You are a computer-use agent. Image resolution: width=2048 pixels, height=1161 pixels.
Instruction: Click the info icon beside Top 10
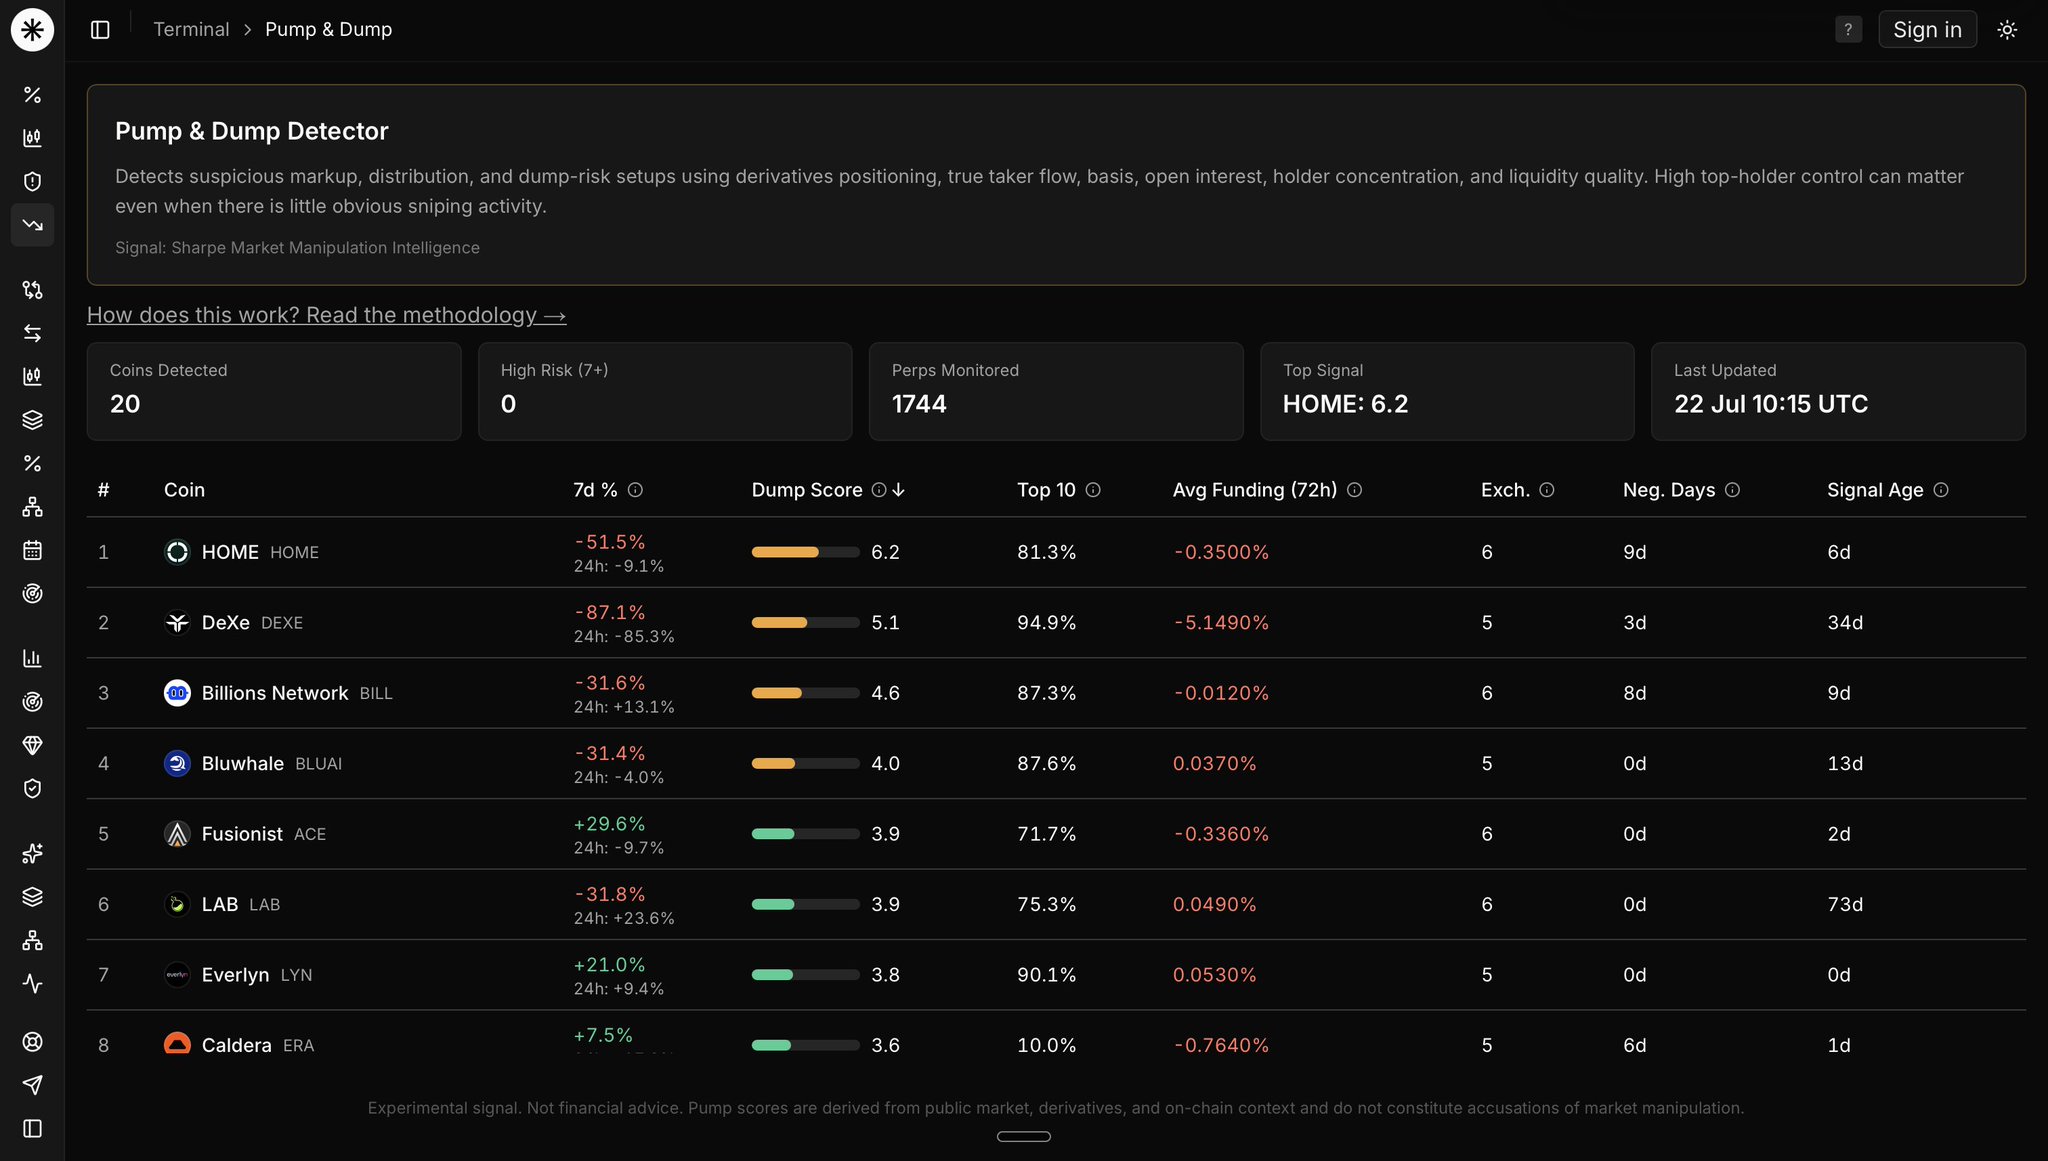[1093, 490]
